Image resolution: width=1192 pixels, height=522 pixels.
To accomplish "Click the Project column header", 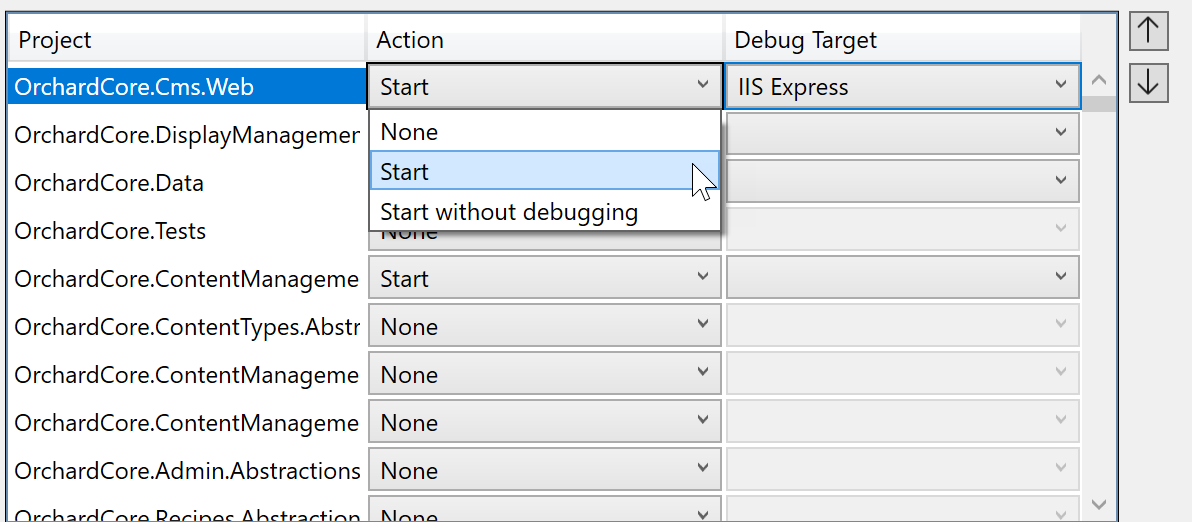I will [x=187, y=40].
